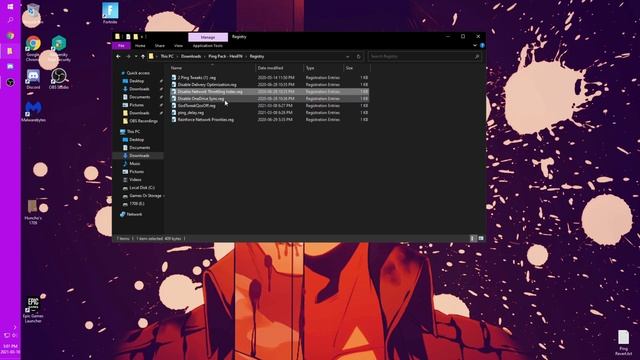This screenshot has height=360, width=640.
Task: Select Disable OneDrive Sync.reg file
Action: tap(269, 98)
